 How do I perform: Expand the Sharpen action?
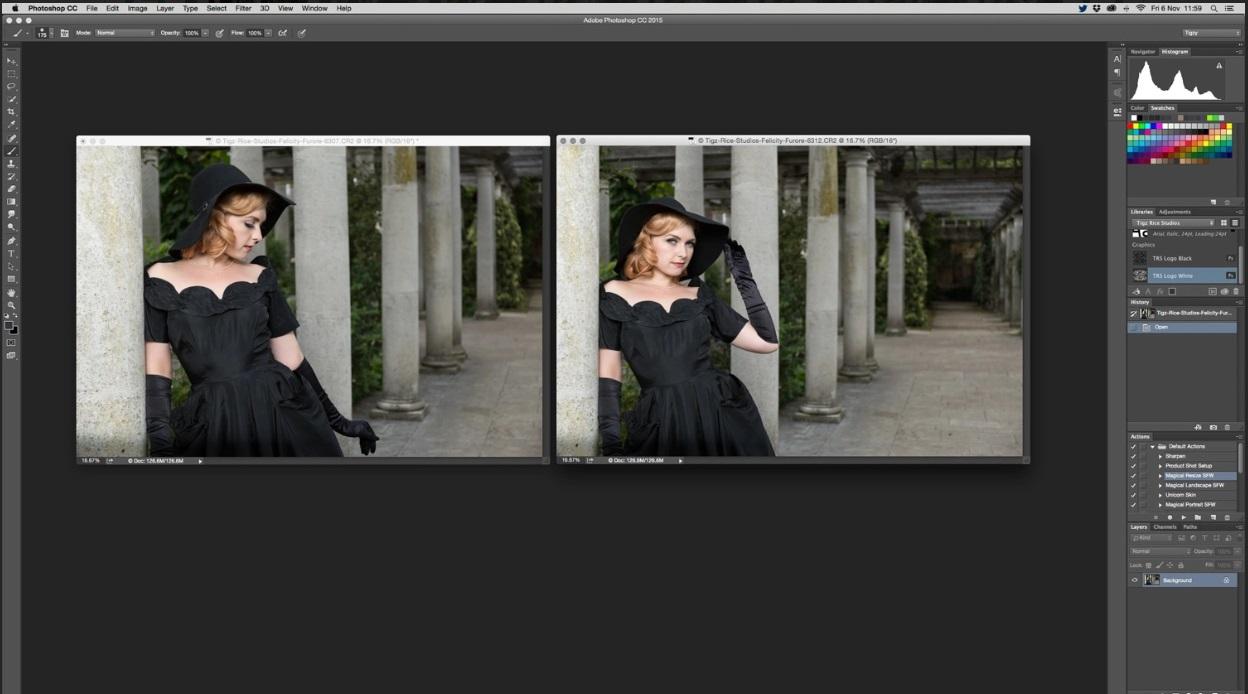coord(1161,456)
